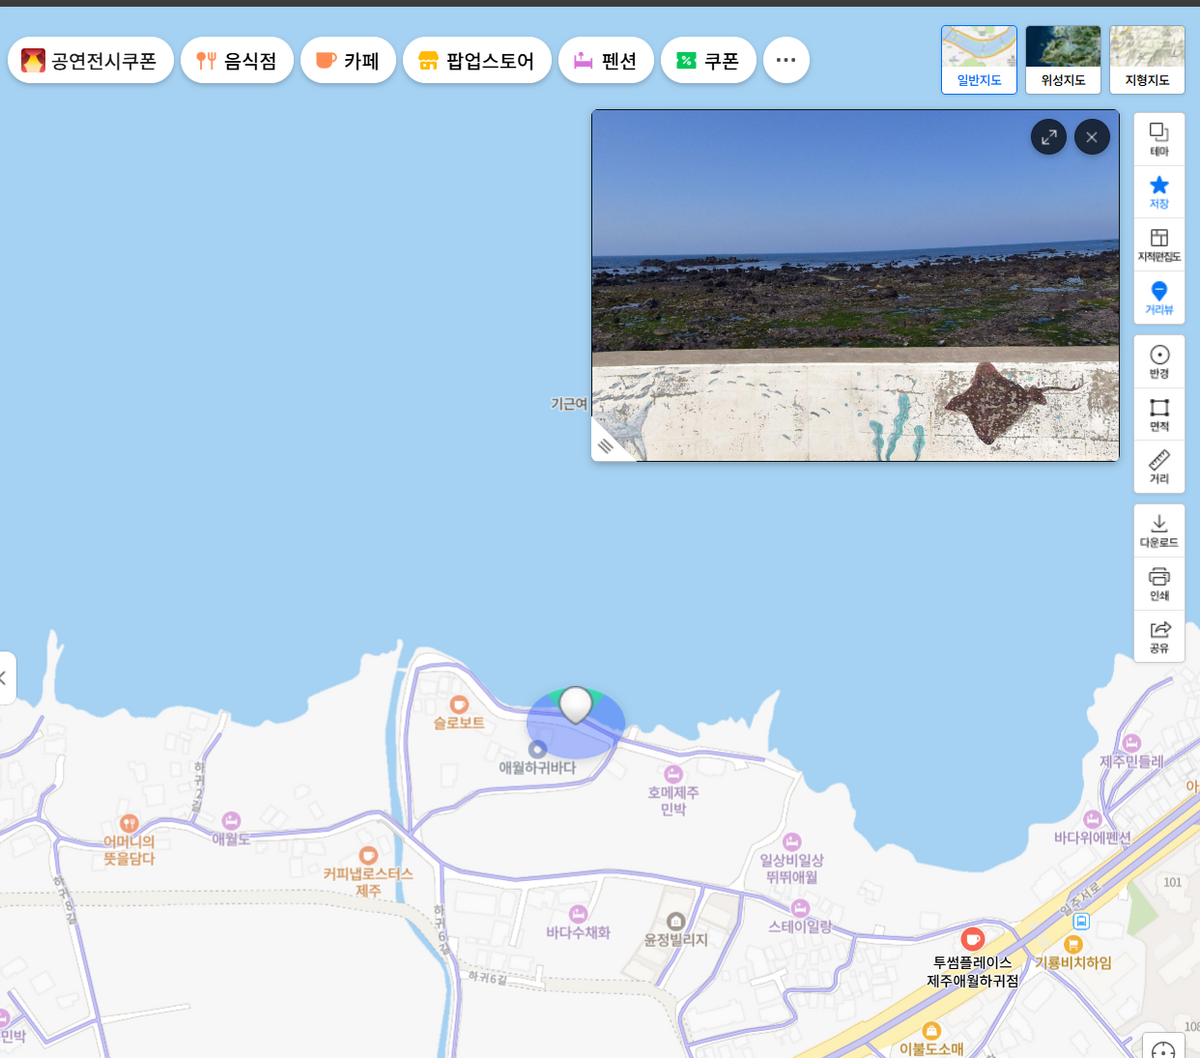Select the 일반지도 standard map type
1200x1058 pixels.
click(x=979, y=60)
